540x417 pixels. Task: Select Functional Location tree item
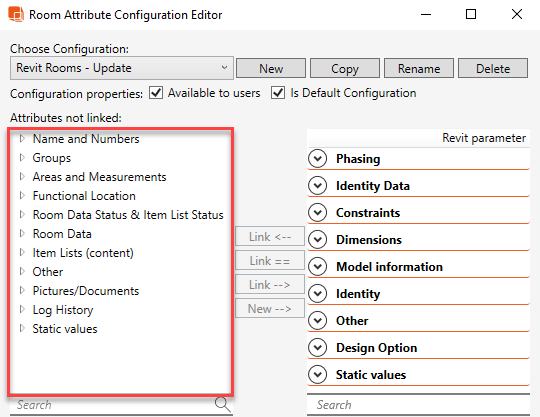[84, 196]
